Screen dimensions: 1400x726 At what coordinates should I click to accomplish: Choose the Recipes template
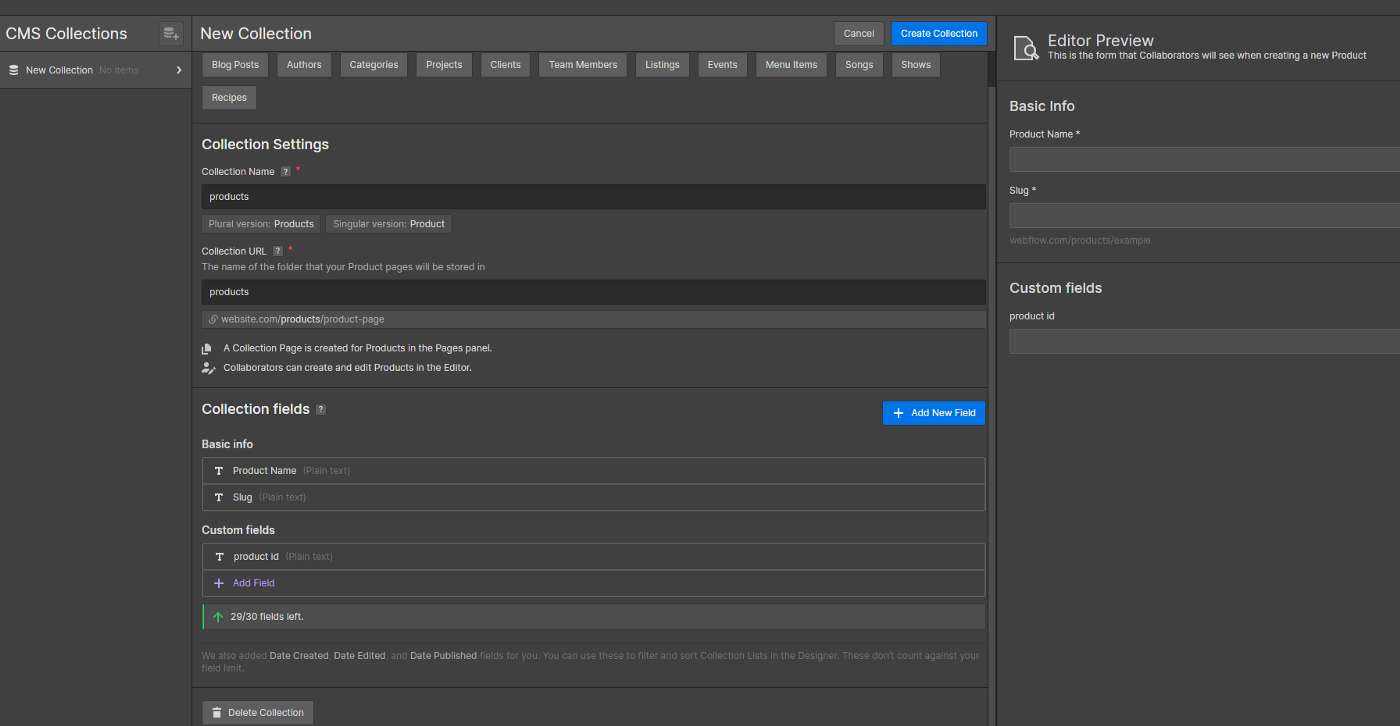pos(229,98)
